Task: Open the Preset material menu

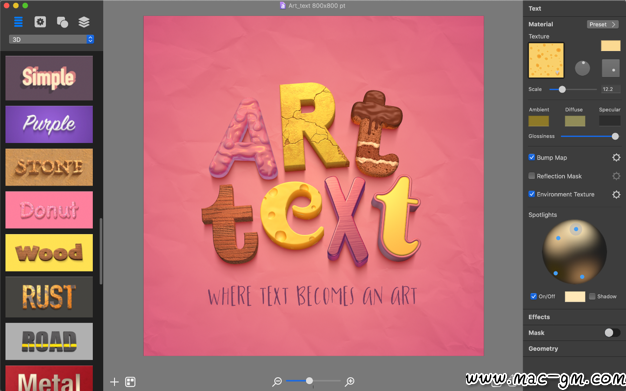Action: [x=602, y=24]
